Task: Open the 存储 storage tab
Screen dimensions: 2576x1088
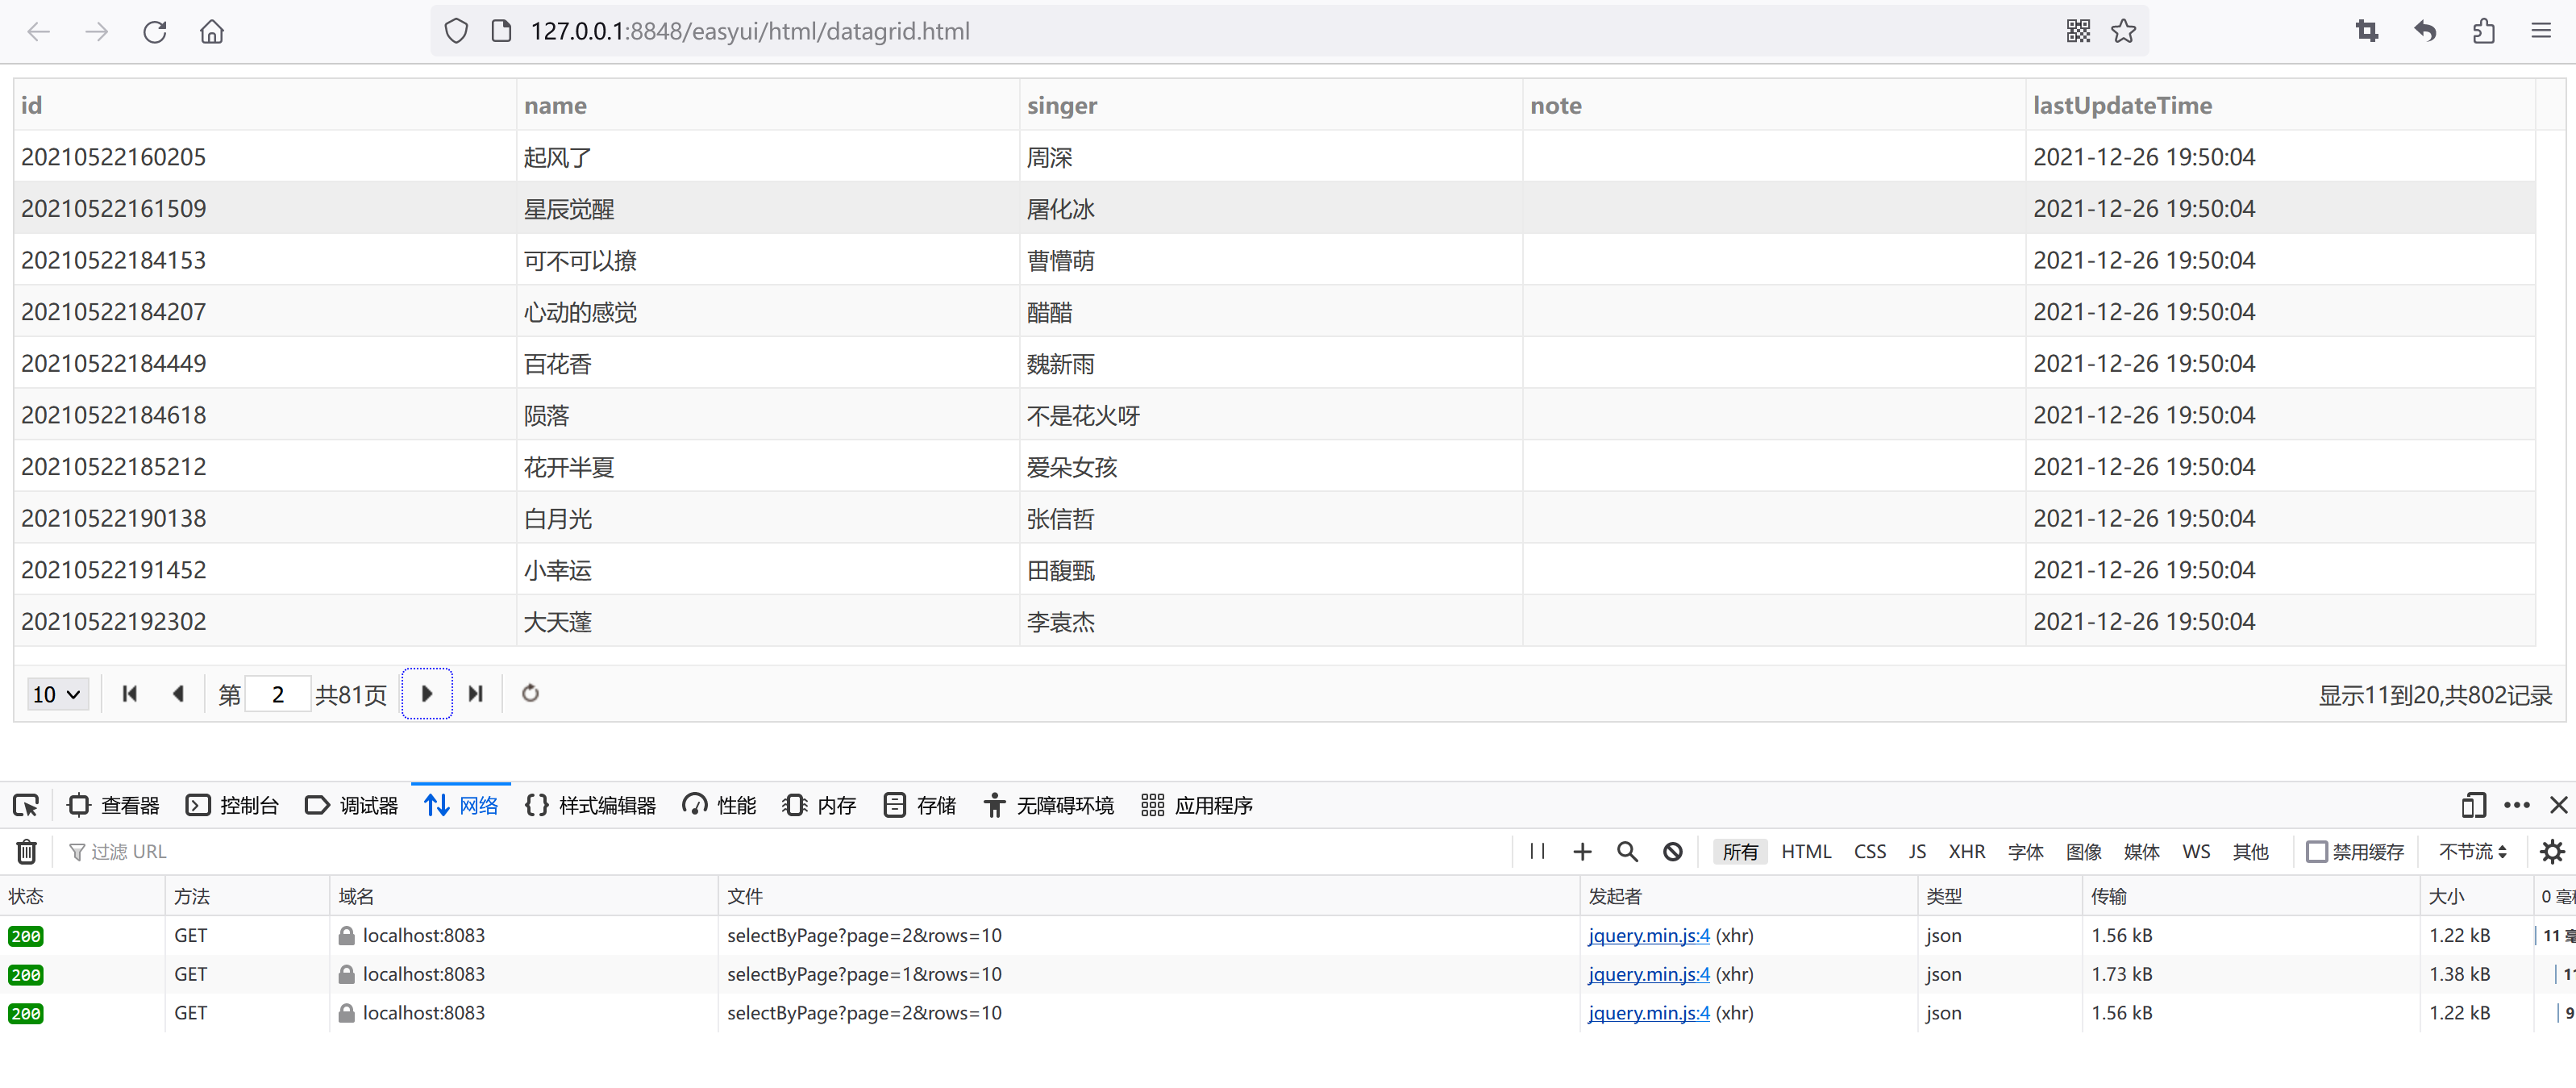Action: [x=920, y=806]
